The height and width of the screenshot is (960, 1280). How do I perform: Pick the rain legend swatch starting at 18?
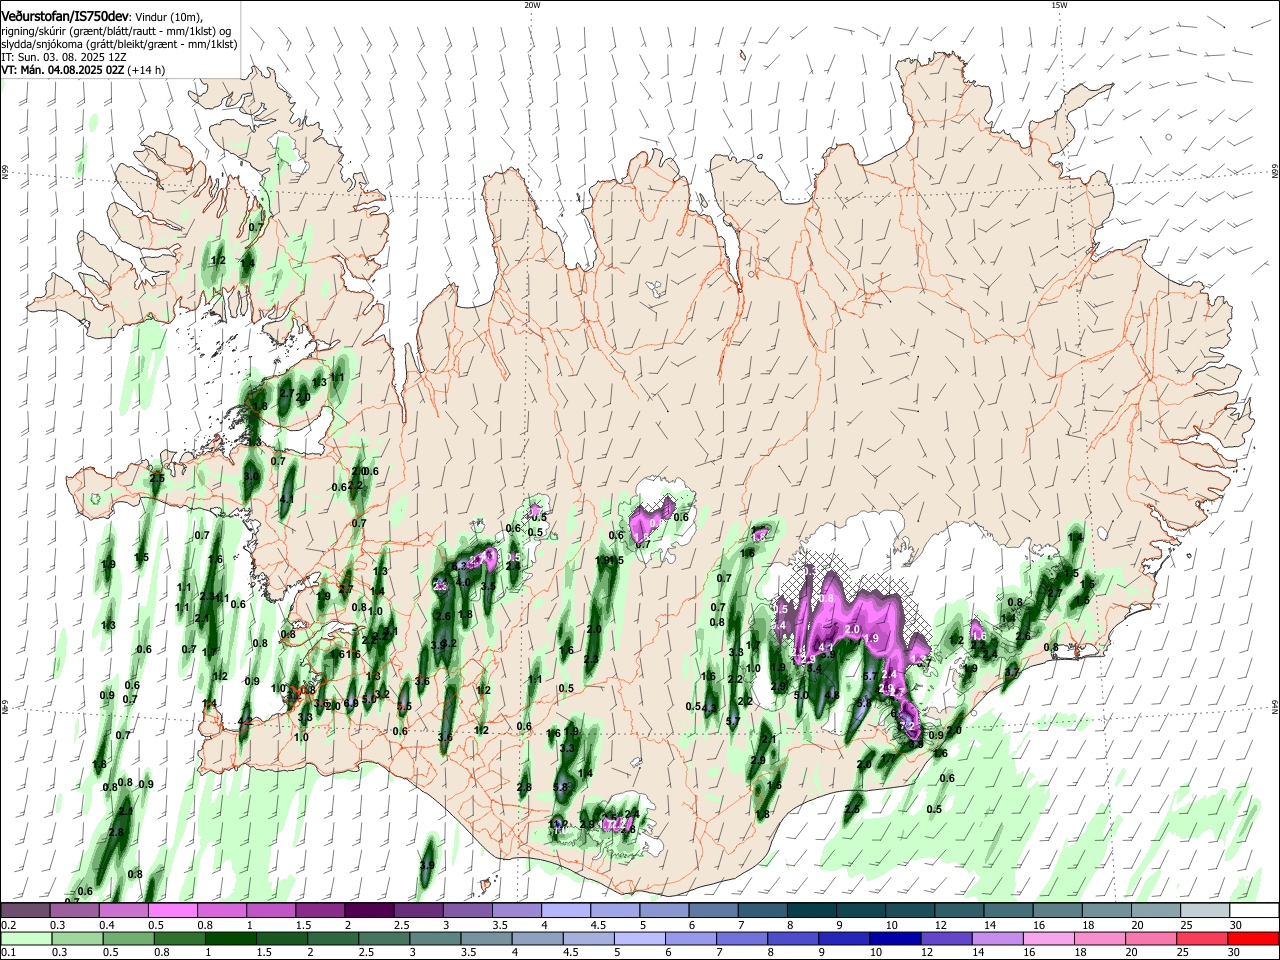tap(1101, 938)
